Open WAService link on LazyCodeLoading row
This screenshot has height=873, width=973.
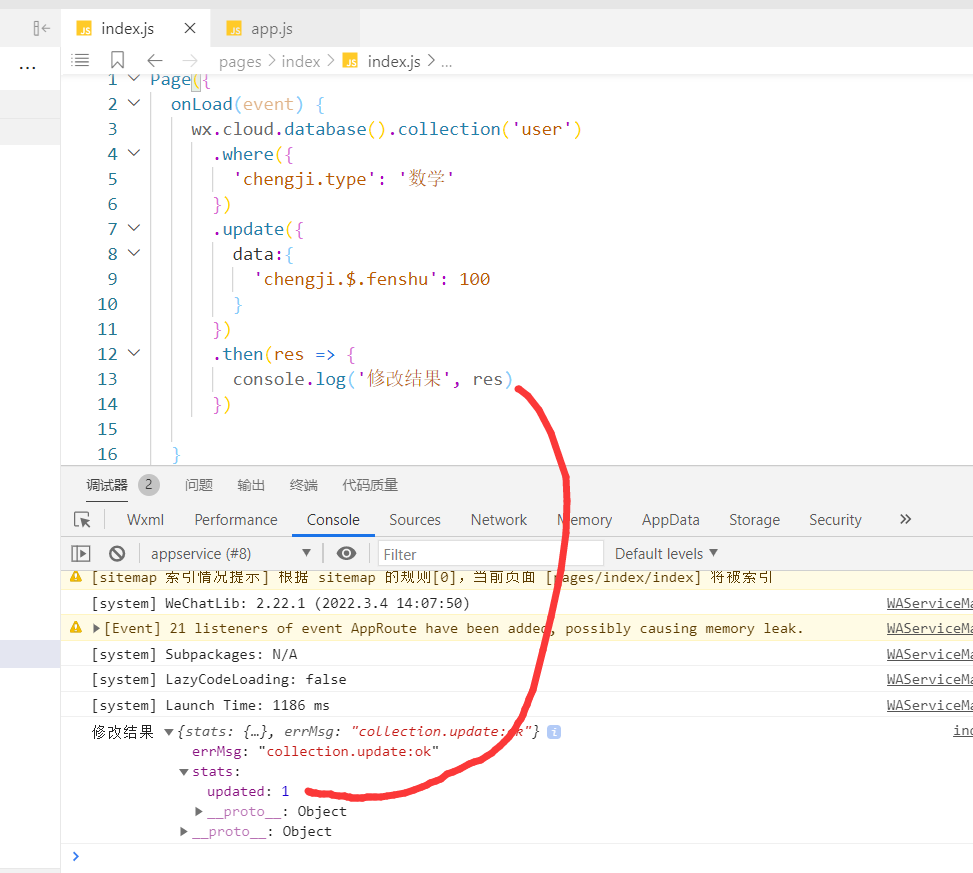pyautogui.click(x=929, y=679)
